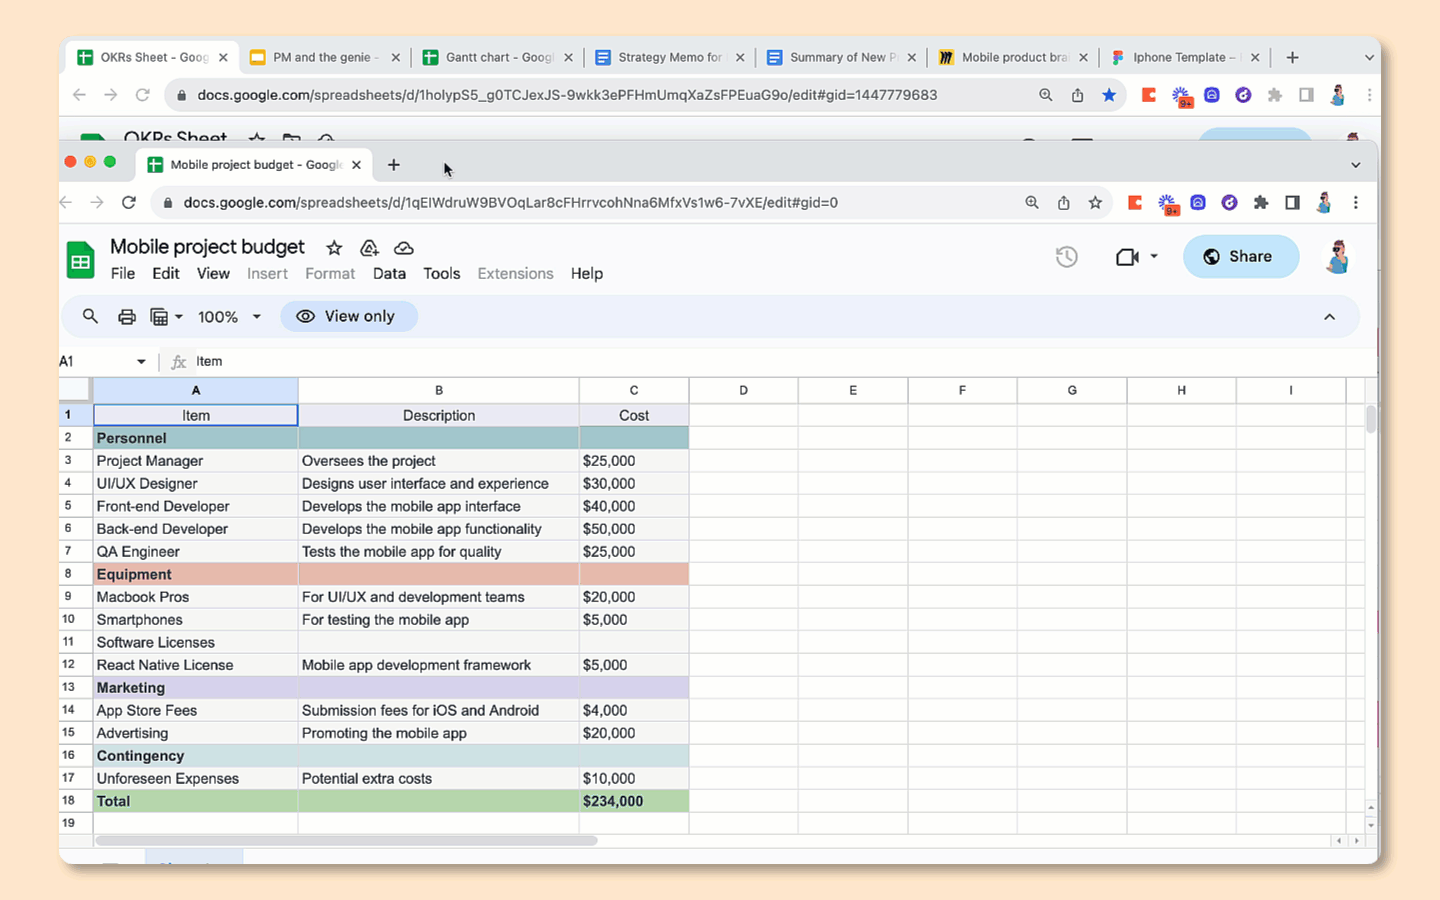This screenshot has width=1440, height=900.
Task: Expand the cell name box dropdown
Action: click(x=141, y=362)
